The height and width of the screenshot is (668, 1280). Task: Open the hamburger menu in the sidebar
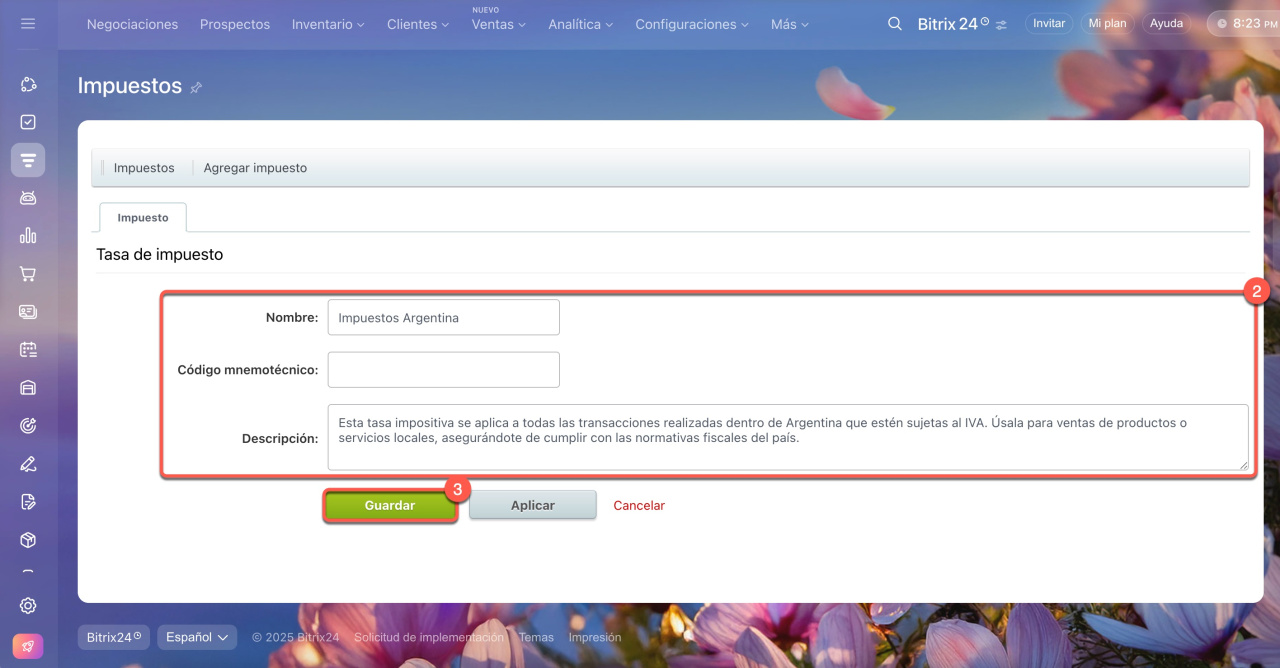click(28, 23)
